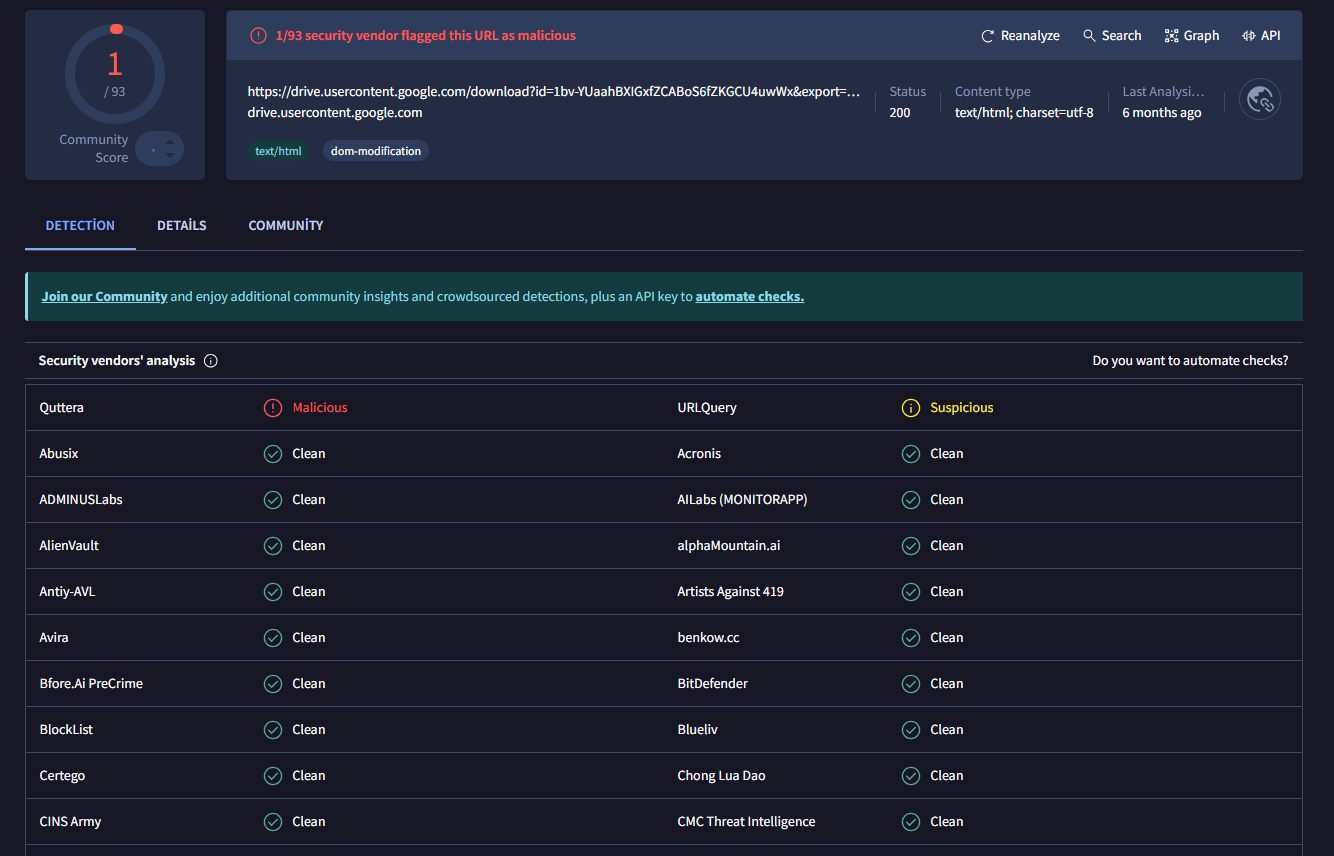Click the drive.usercontent.google.com download URL

(x=554, y=92)
